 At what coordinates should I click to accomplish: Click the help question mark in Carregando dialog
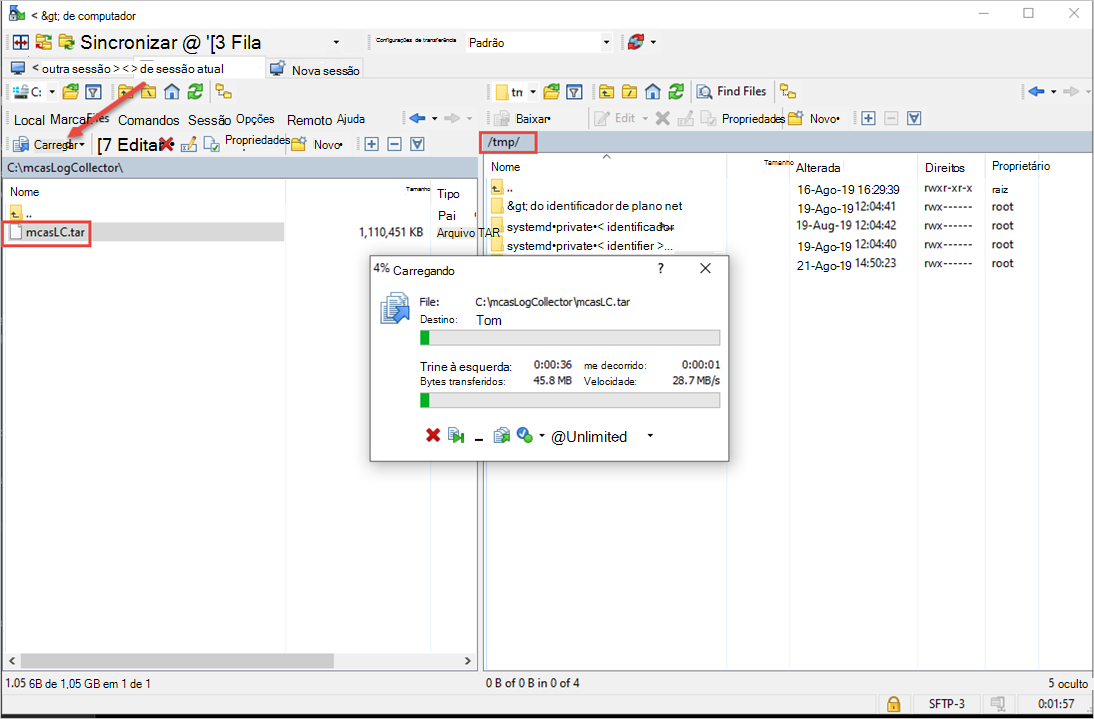(x=661, y=269)
